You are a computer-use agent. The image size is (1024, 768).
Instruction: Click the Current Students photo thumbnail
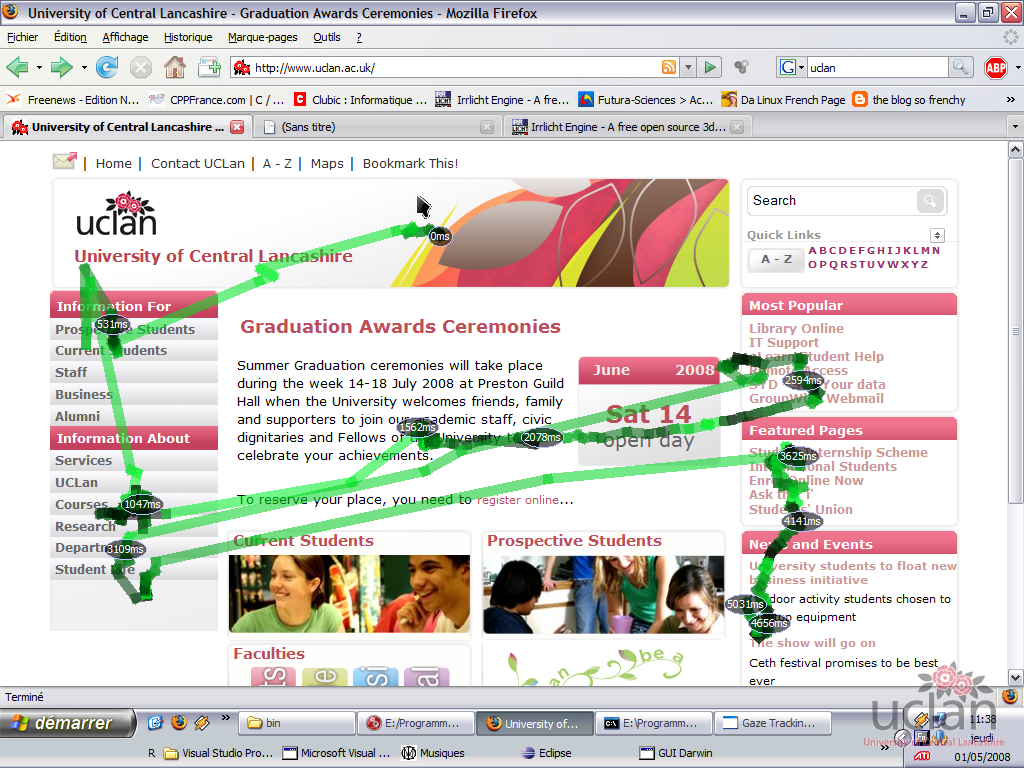[x=349, y=594]
